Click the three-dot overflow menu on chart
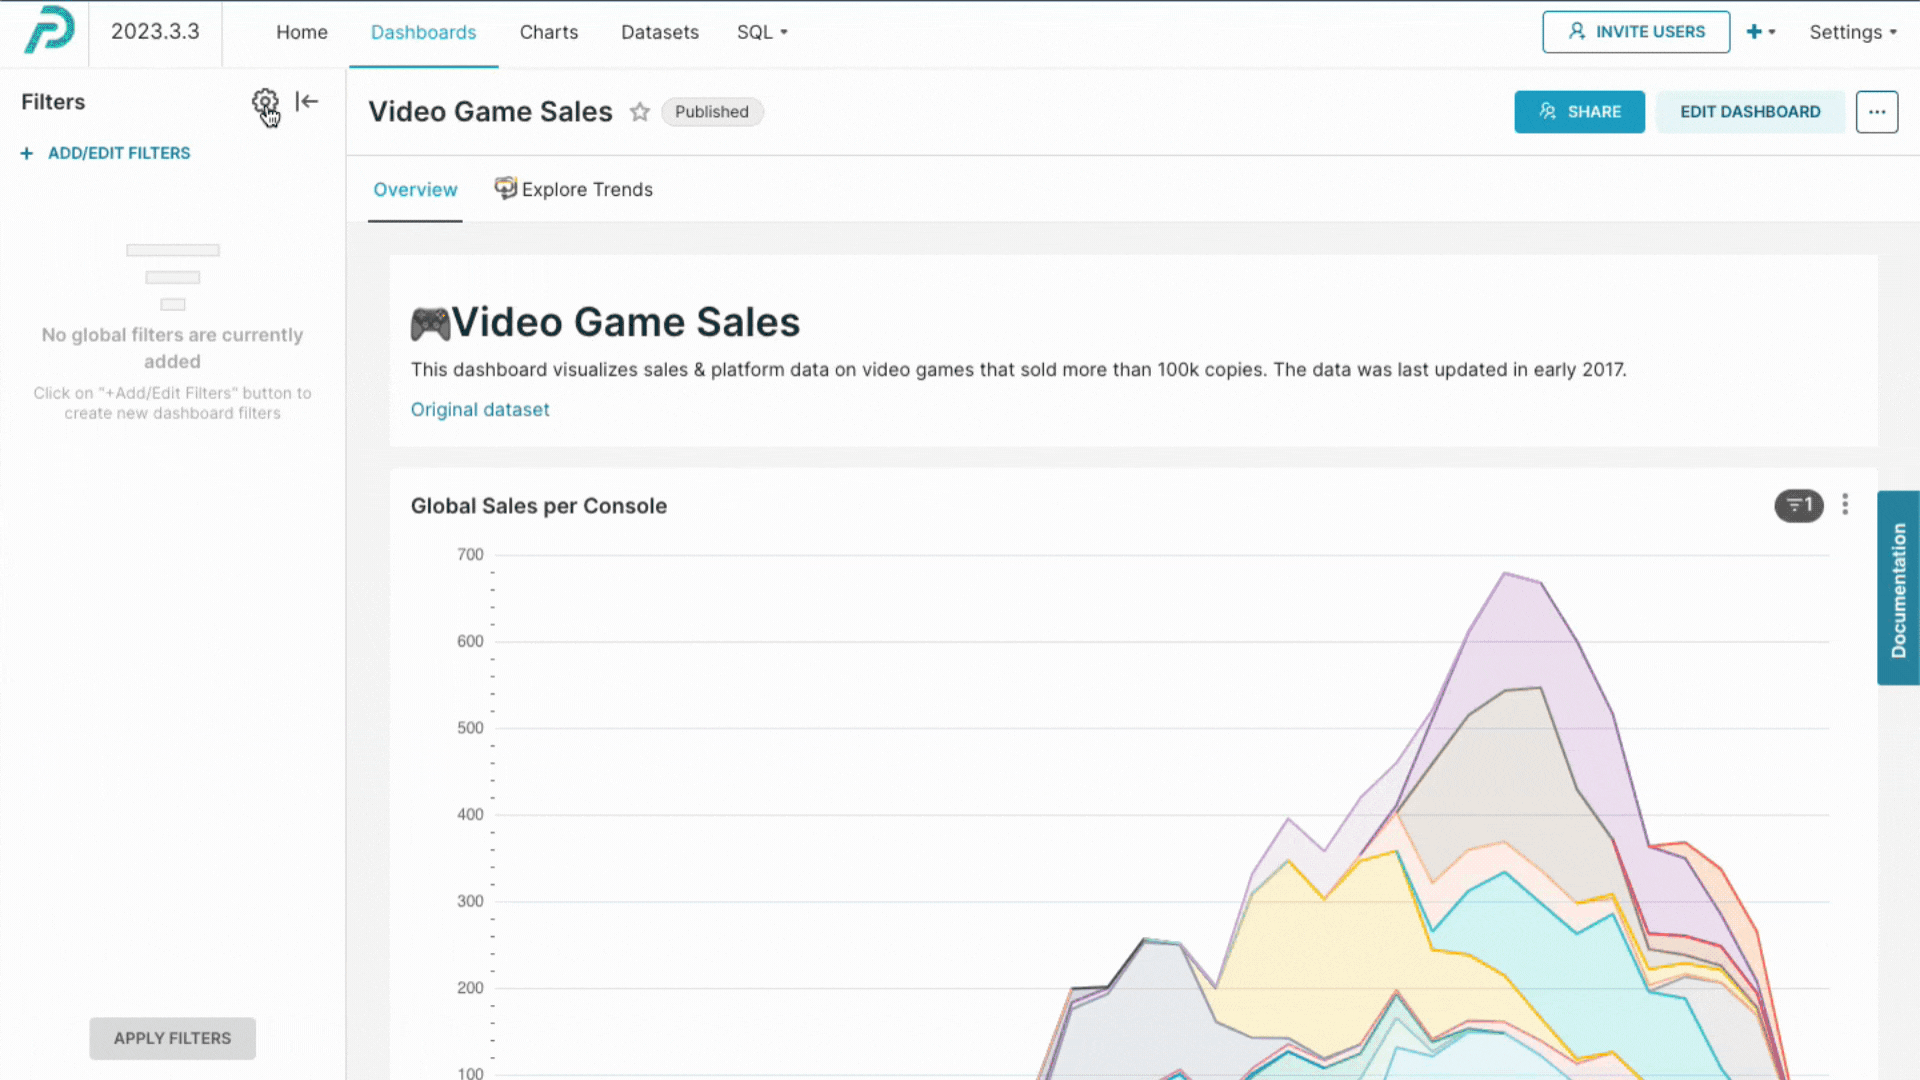Screen dimensions: 1920x1080 point(1845,505)
